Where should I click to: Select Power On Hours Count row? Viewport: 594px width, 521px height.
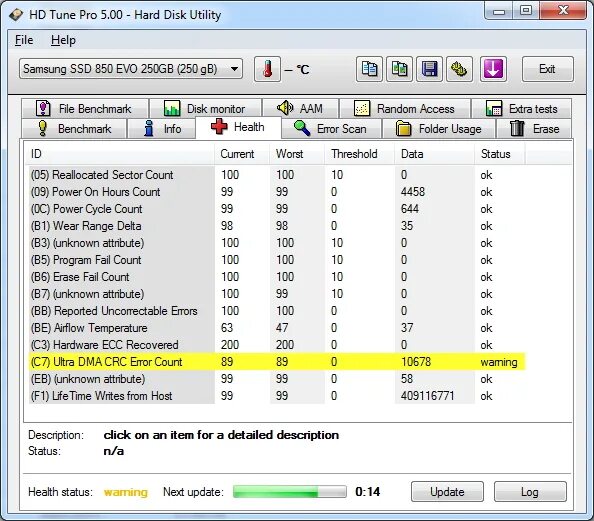tap(277, 192)
